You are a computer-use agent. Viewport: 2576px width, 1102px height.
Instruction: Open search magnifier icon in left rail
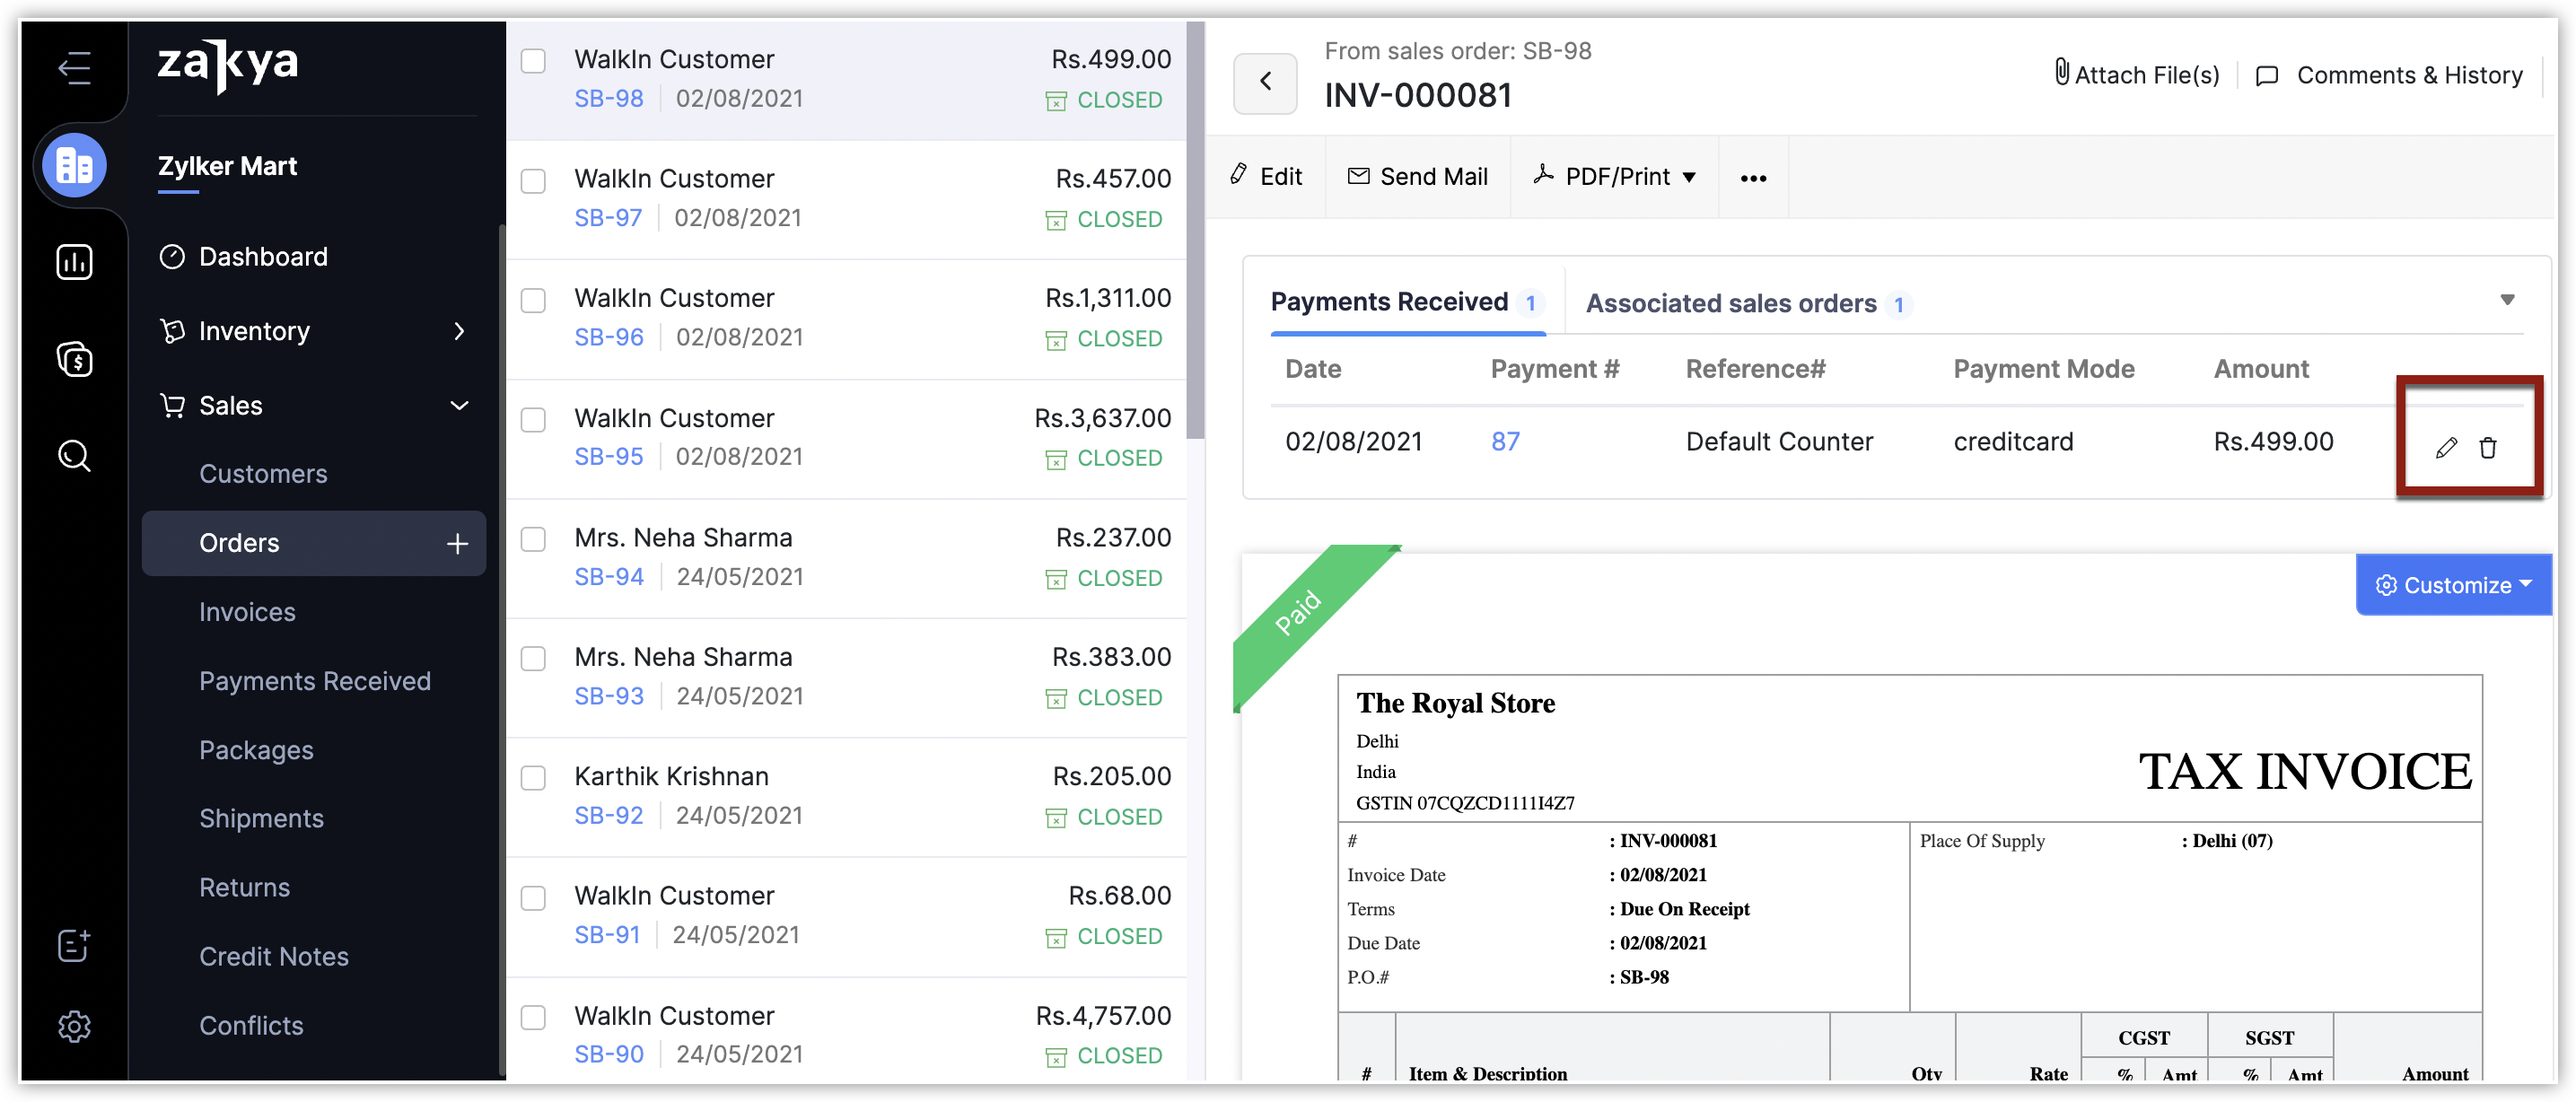pyautogui.click(x=74, y=456)
